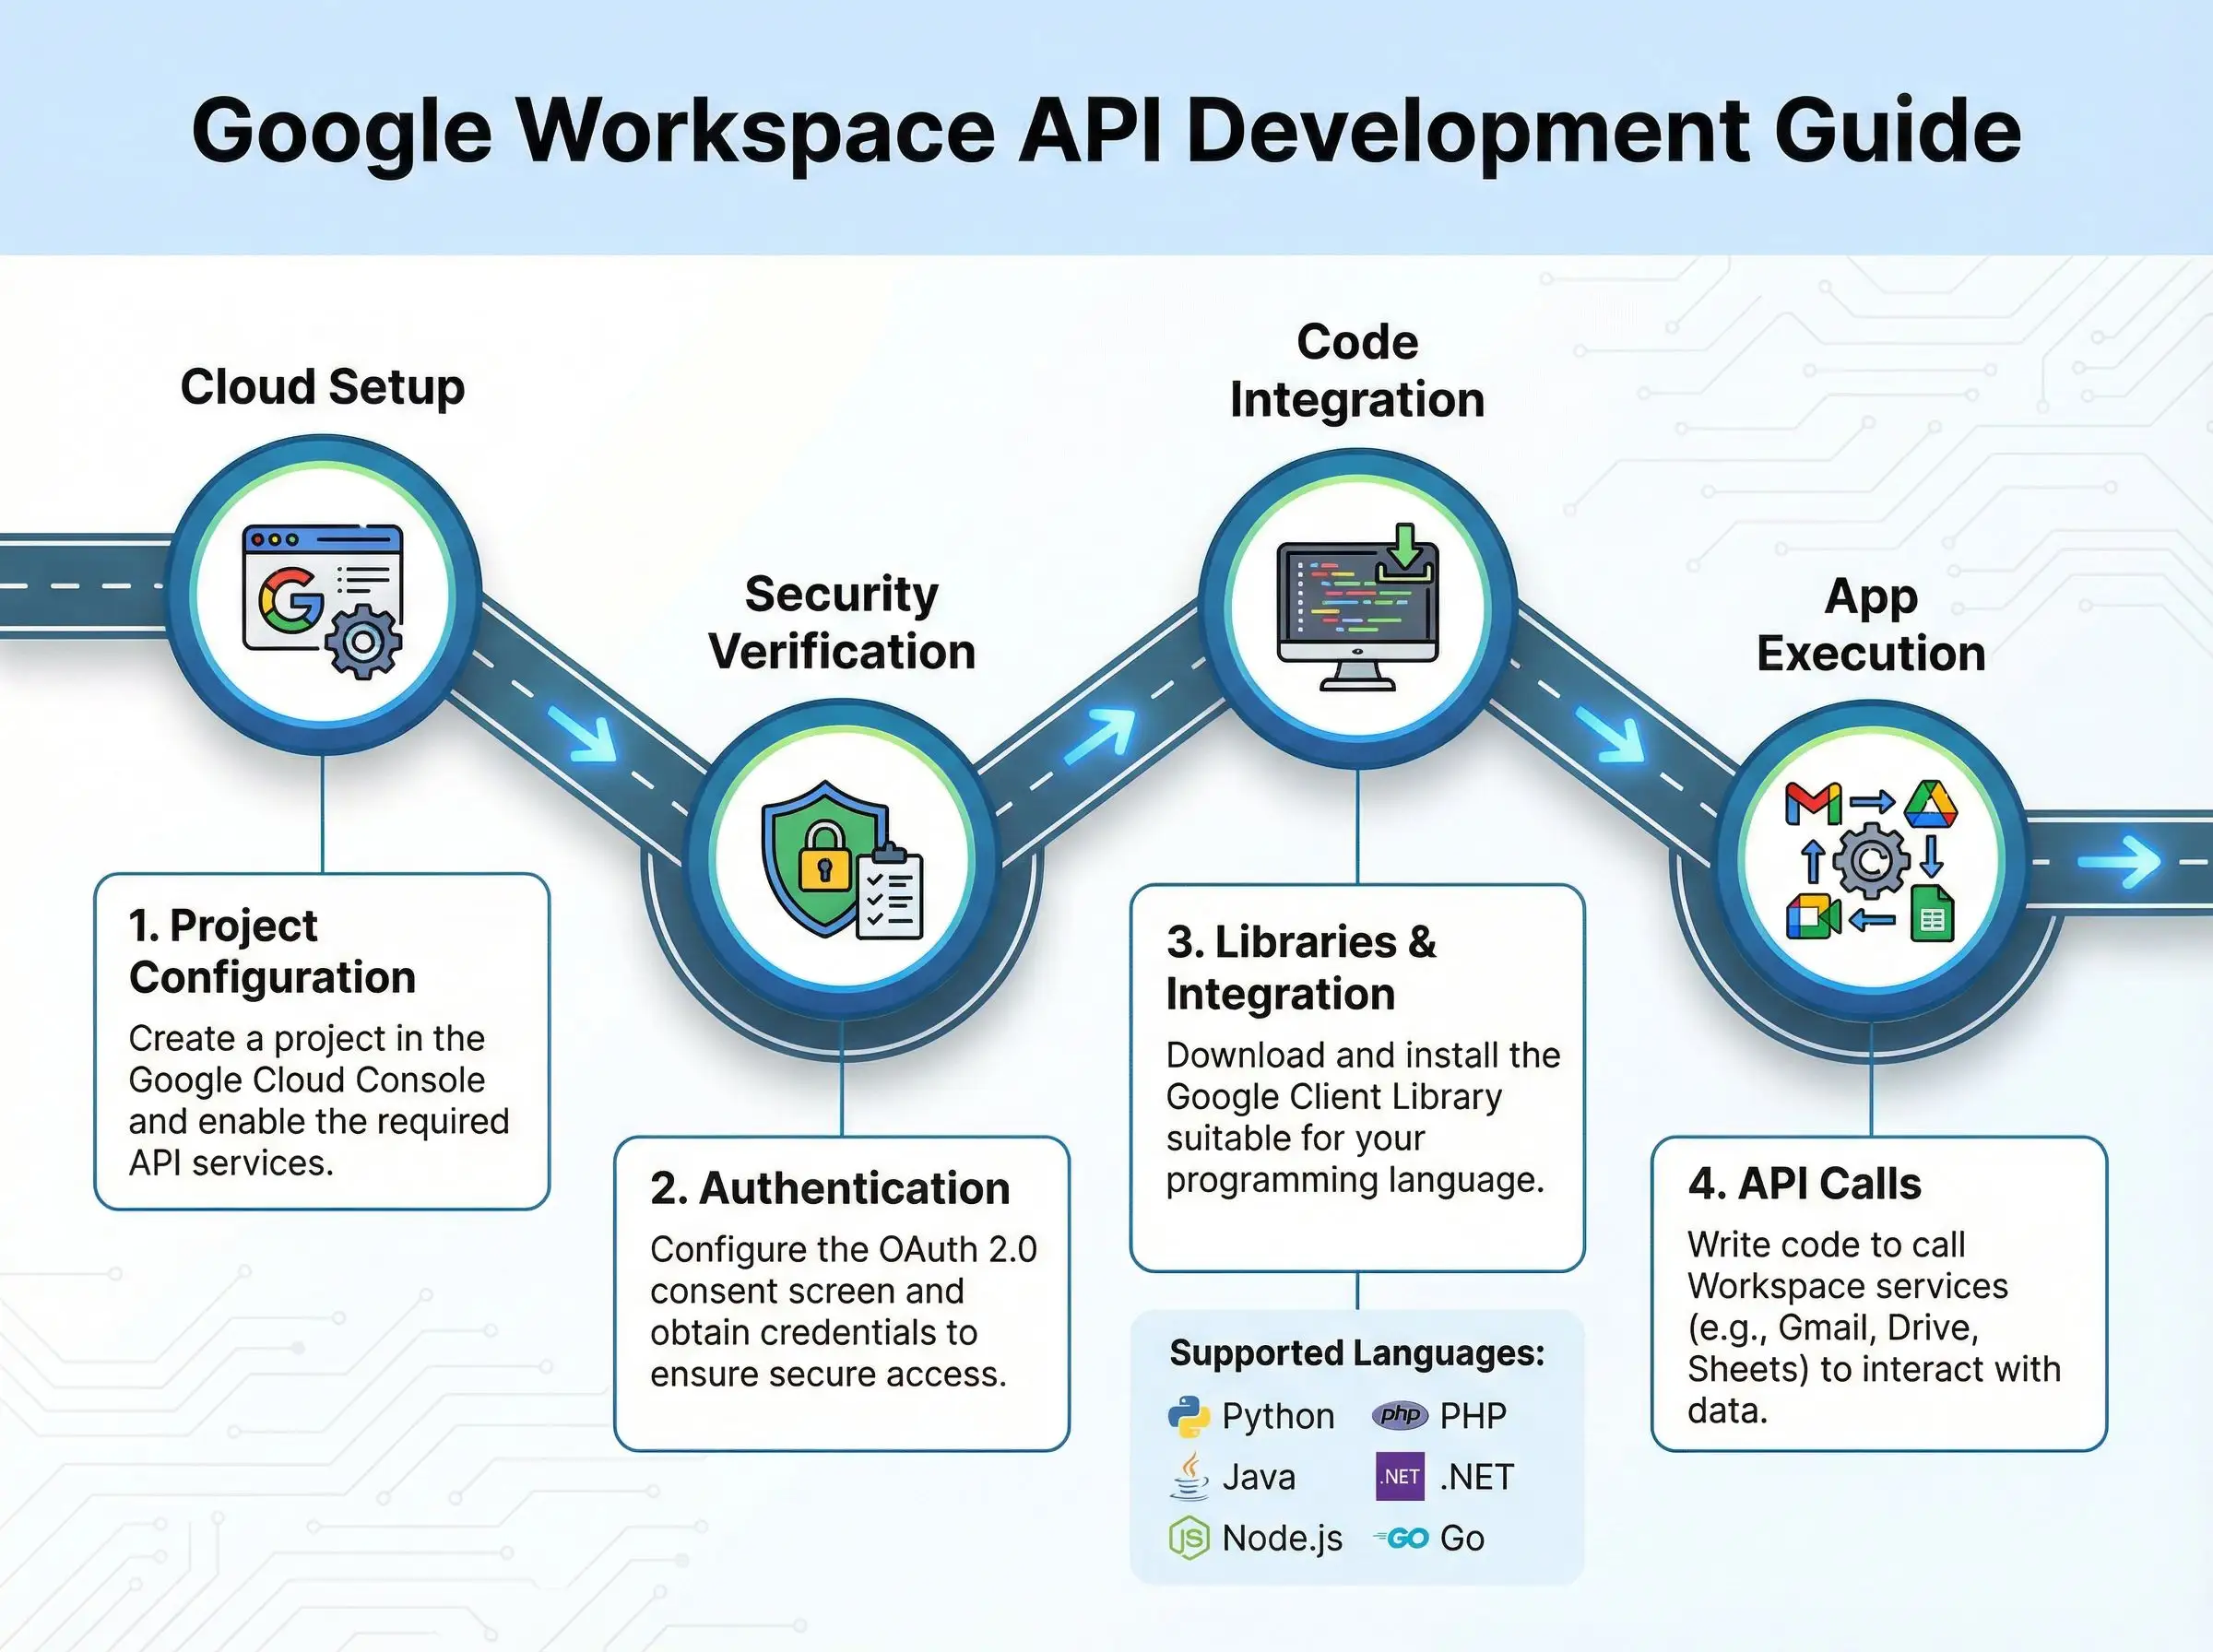Click the .NET language icon

1399,1476
